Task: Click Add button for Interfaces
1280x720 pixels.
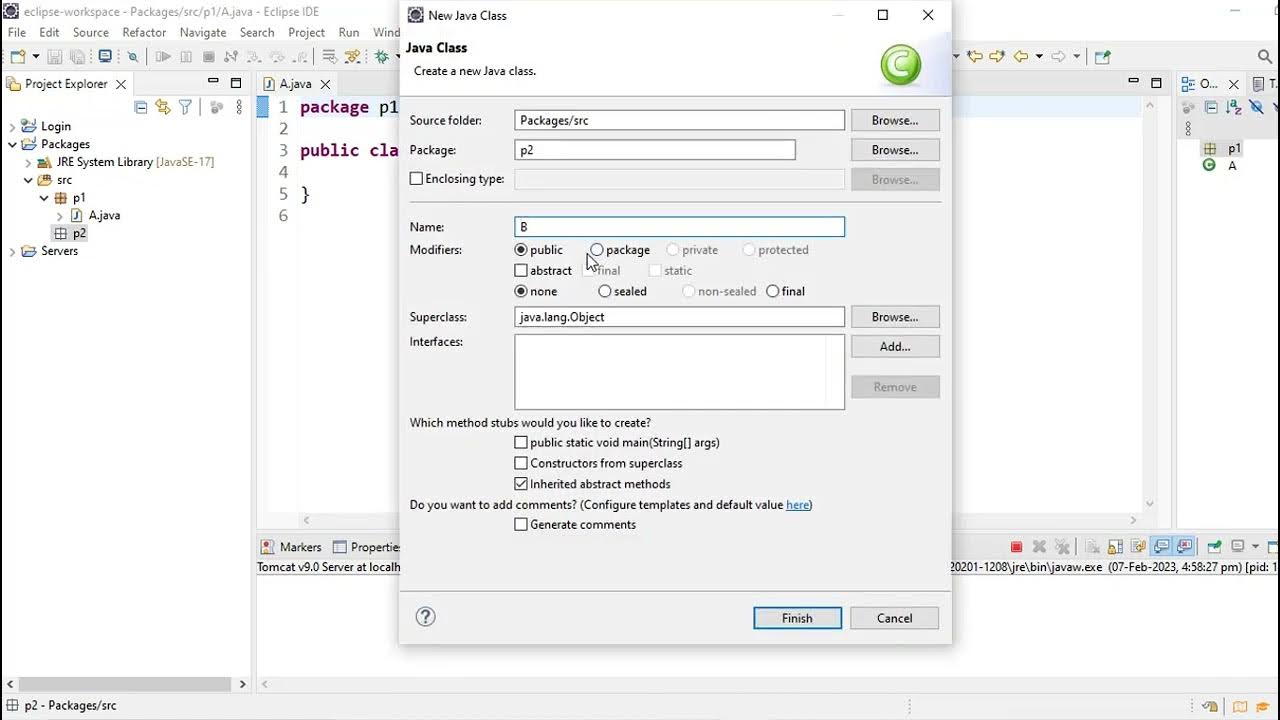Action: 895,347
